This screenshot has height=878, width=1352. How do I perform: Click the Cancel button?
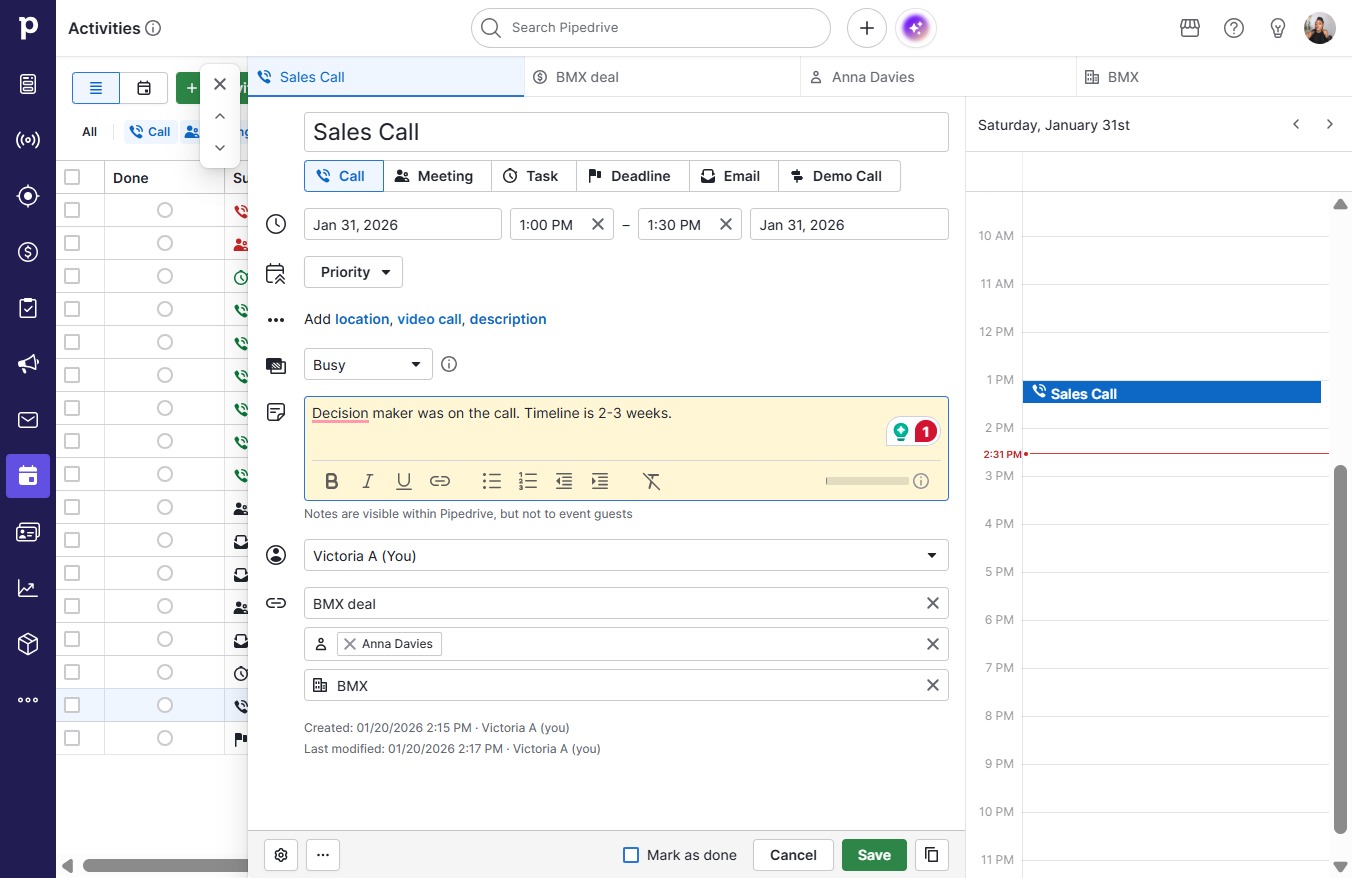[x=793, y=855]
